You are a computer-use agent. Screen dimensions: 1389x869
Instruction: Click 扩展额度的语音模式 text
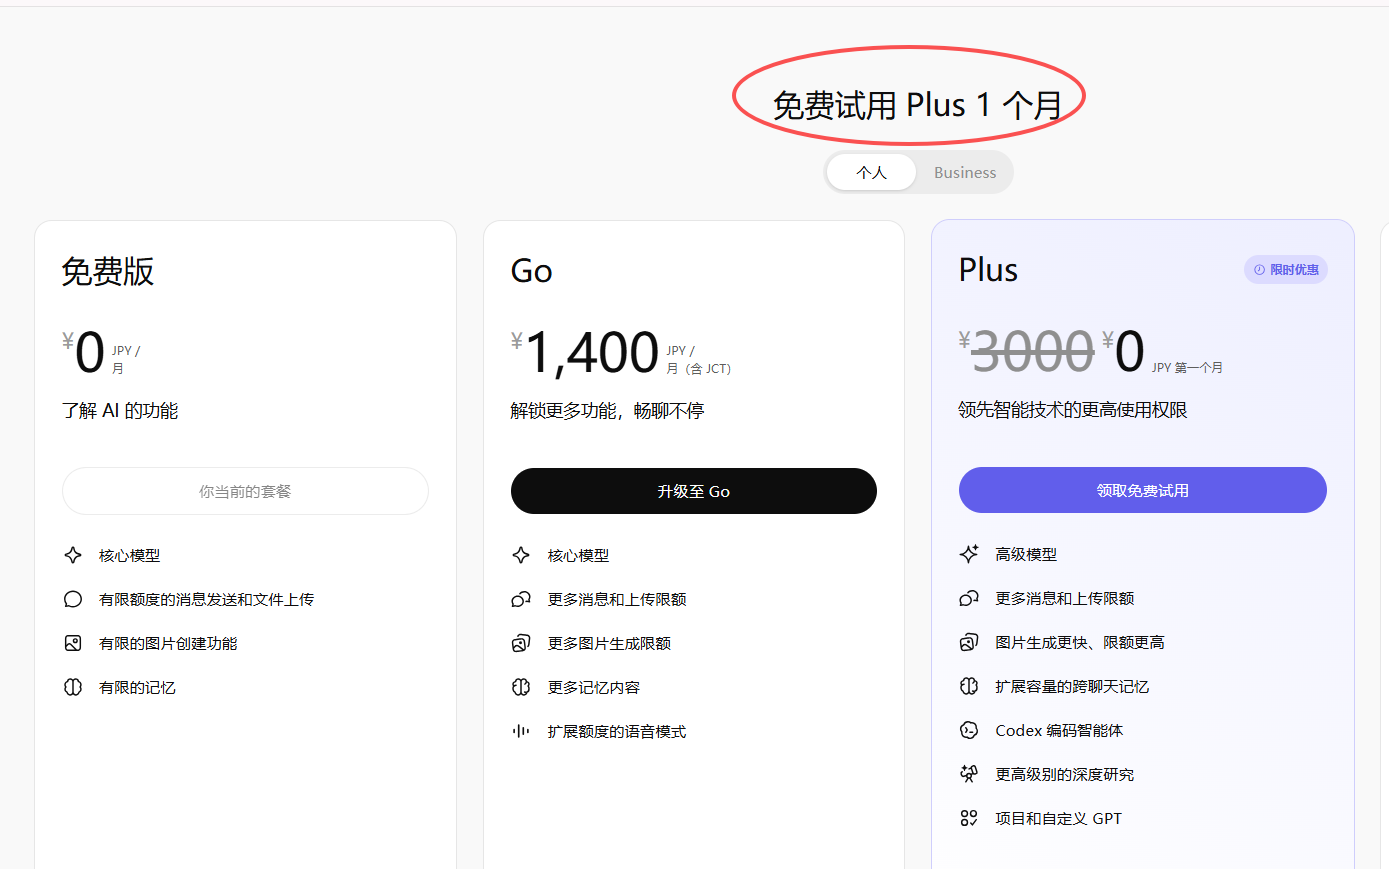(x=617, y=731)
